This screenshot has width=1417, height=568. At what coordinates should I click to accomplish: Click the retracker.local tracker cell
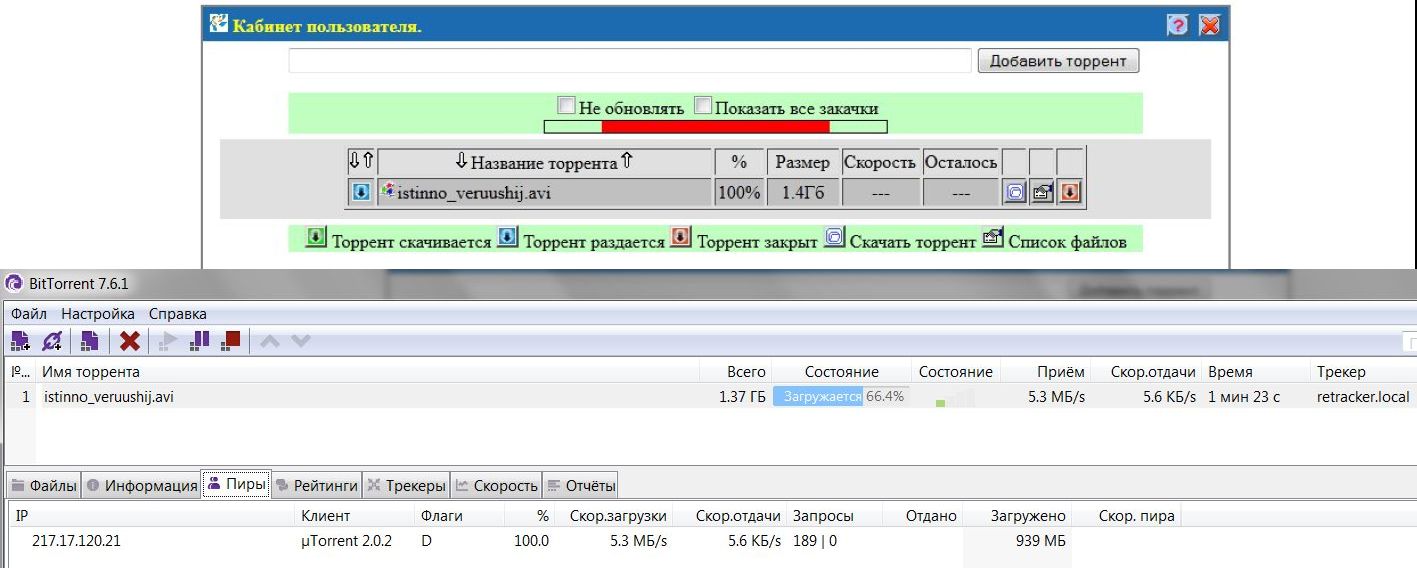1363,397
